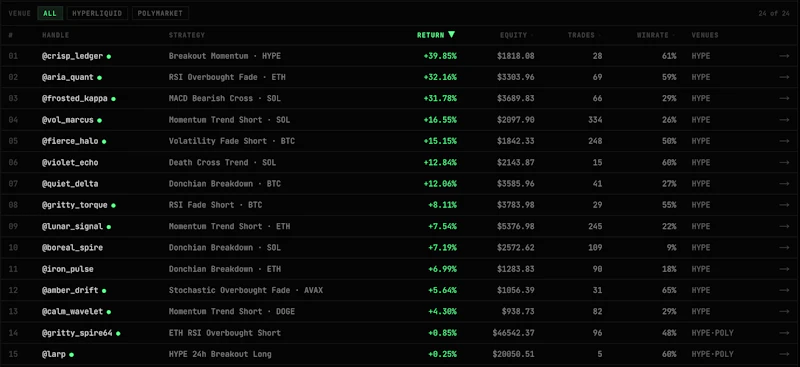This screenshot has height=367, width=800.
Task: Sort by WINRATE column header
Action: [x=656, y=35]
